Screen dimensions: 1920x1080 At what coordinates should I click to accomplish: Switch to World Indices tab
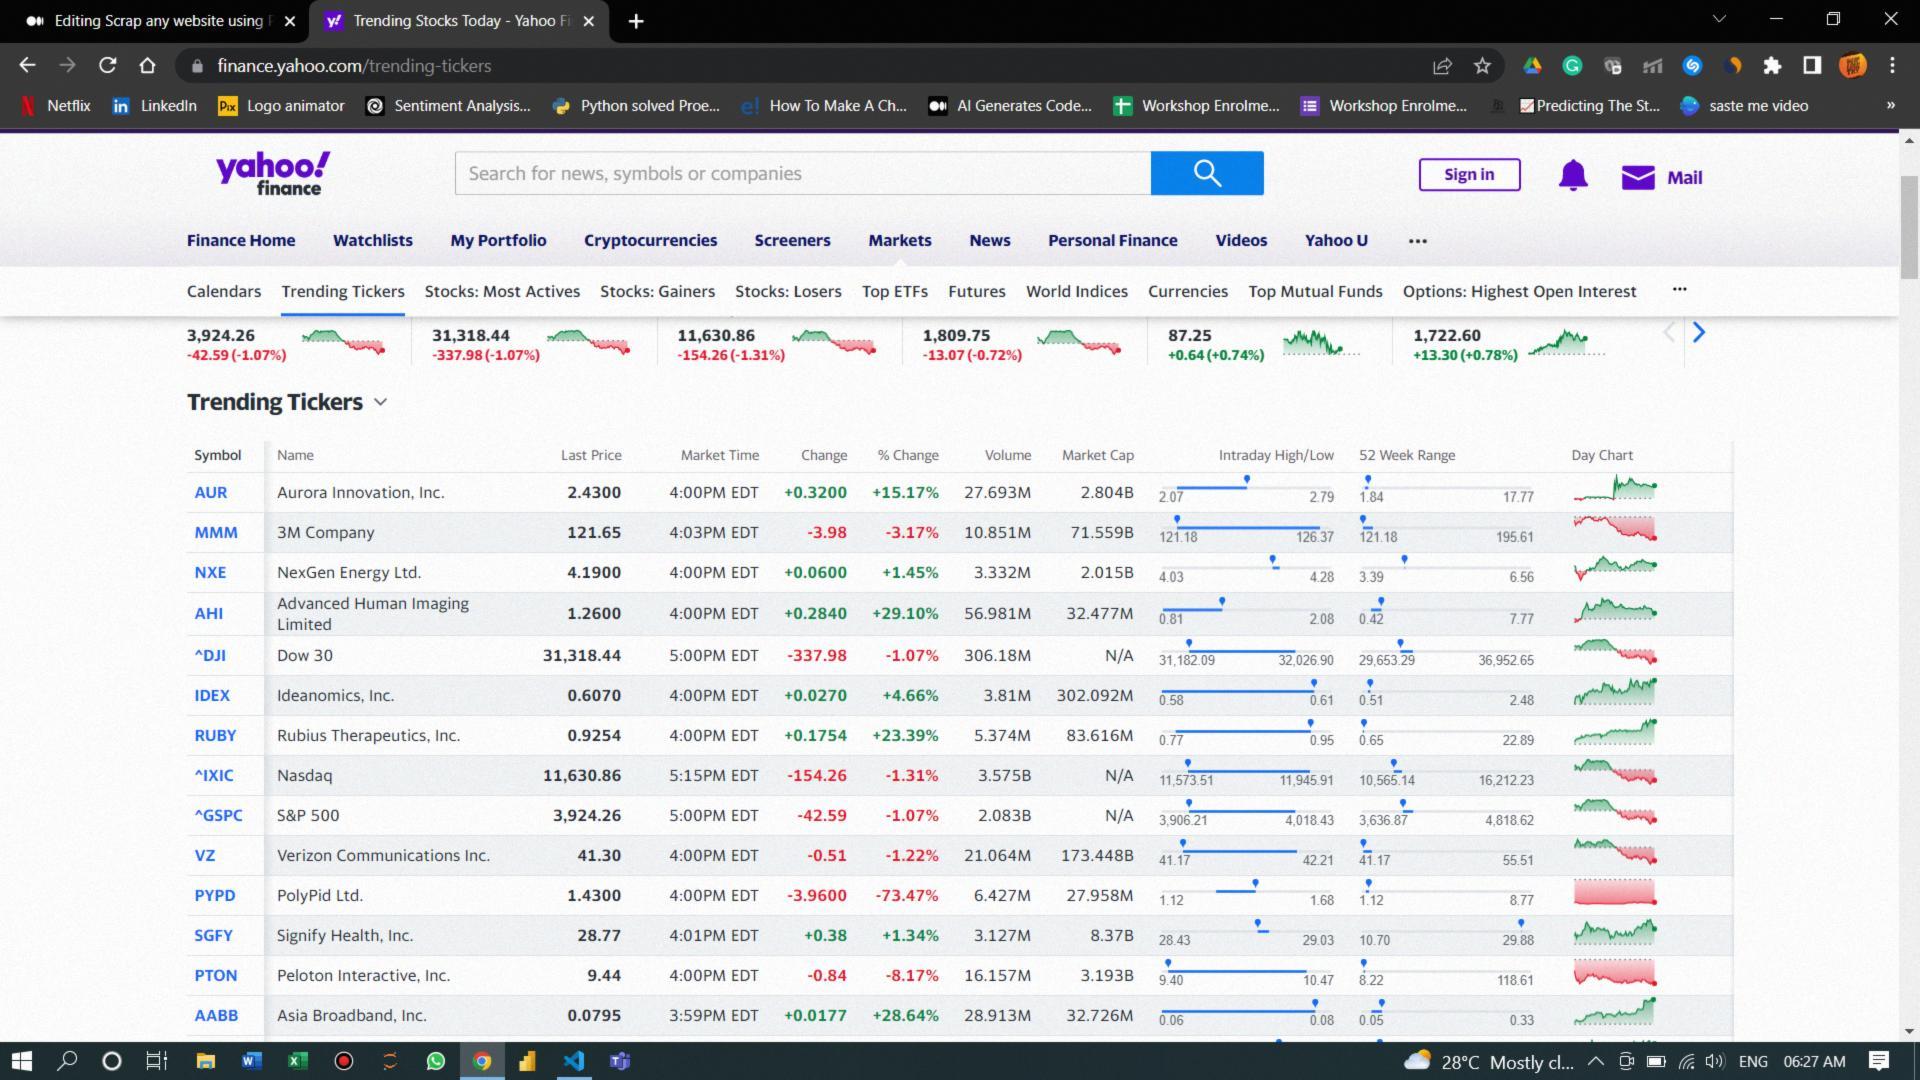tap(1076, 291)
